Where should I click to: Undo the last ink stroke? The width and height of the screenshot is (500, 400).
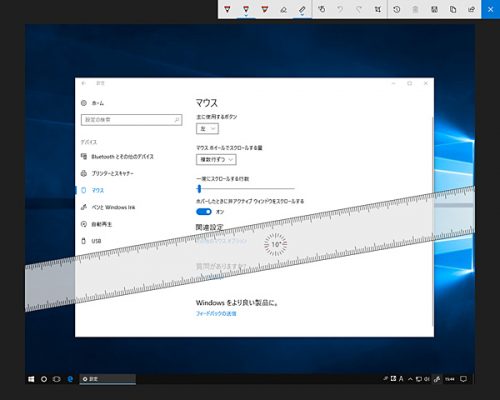[340, 9]
